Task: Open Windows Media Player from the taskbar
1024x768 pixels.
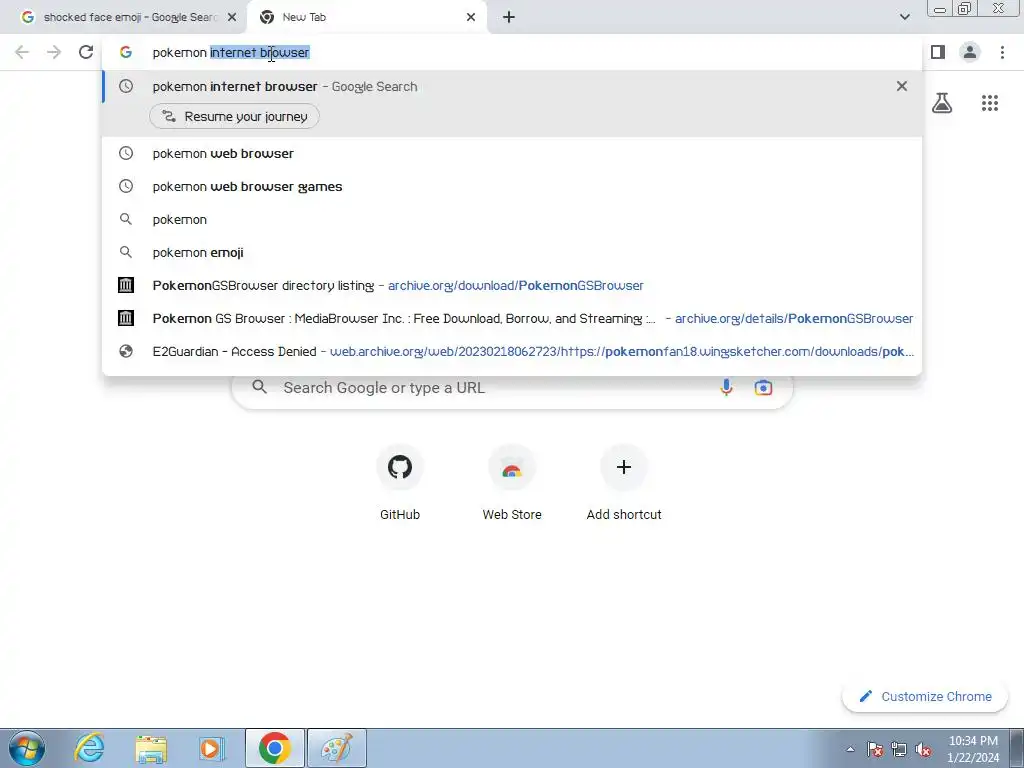Action: pyautogui.click(x=212, y=748)
